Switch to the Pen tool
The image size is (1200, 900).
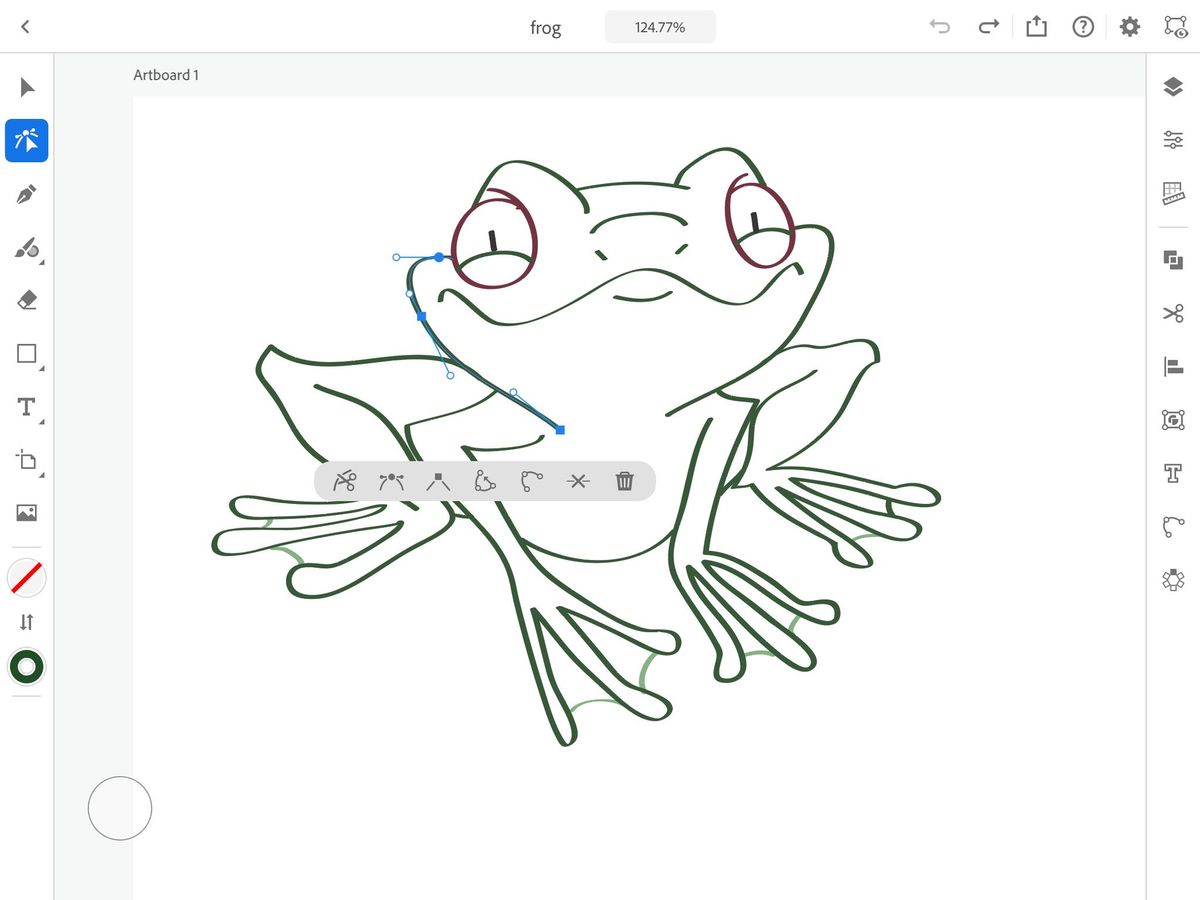26,194
